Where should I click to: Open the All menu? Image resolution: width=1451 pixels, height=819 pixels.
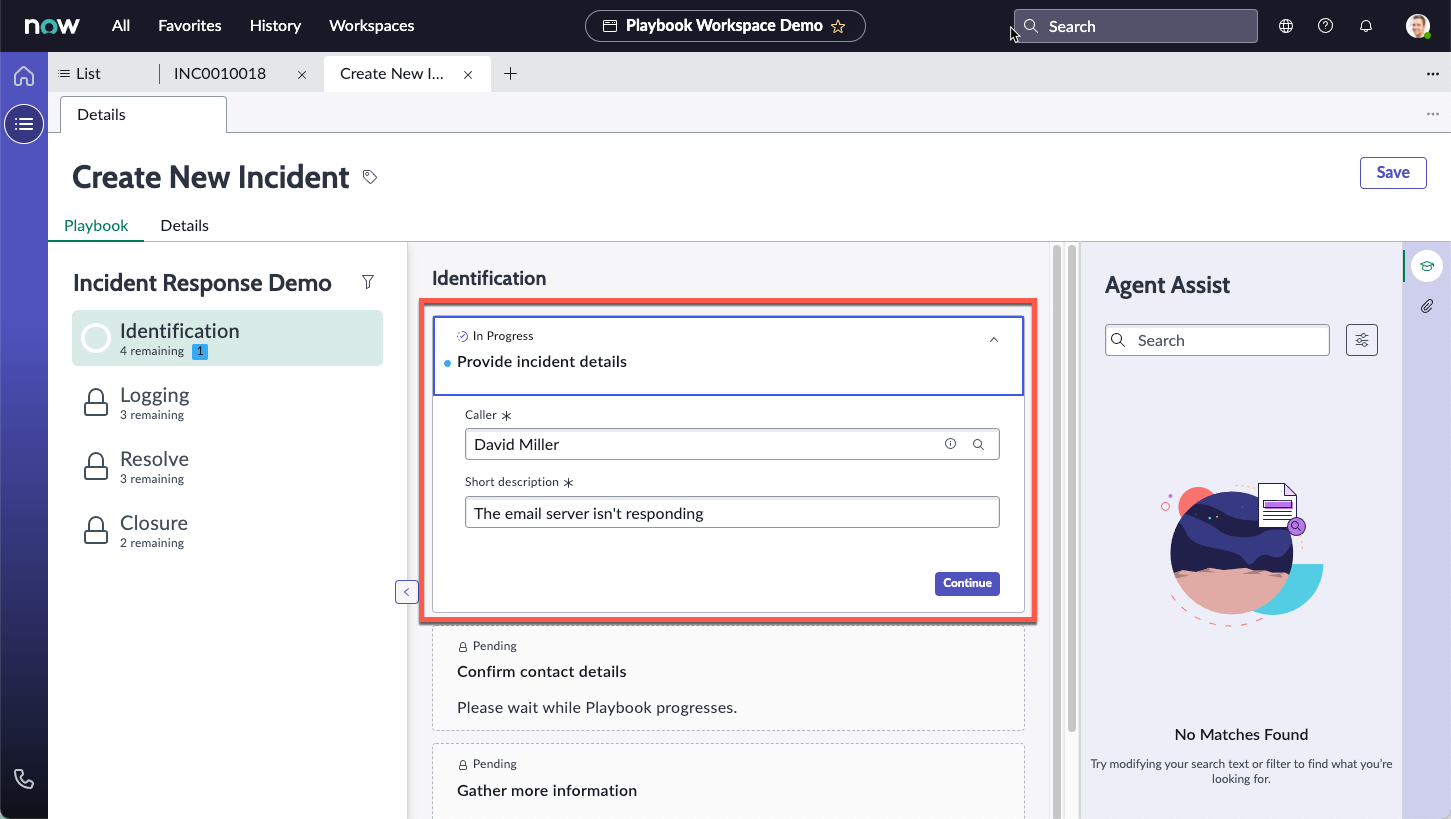click(121, 26)
